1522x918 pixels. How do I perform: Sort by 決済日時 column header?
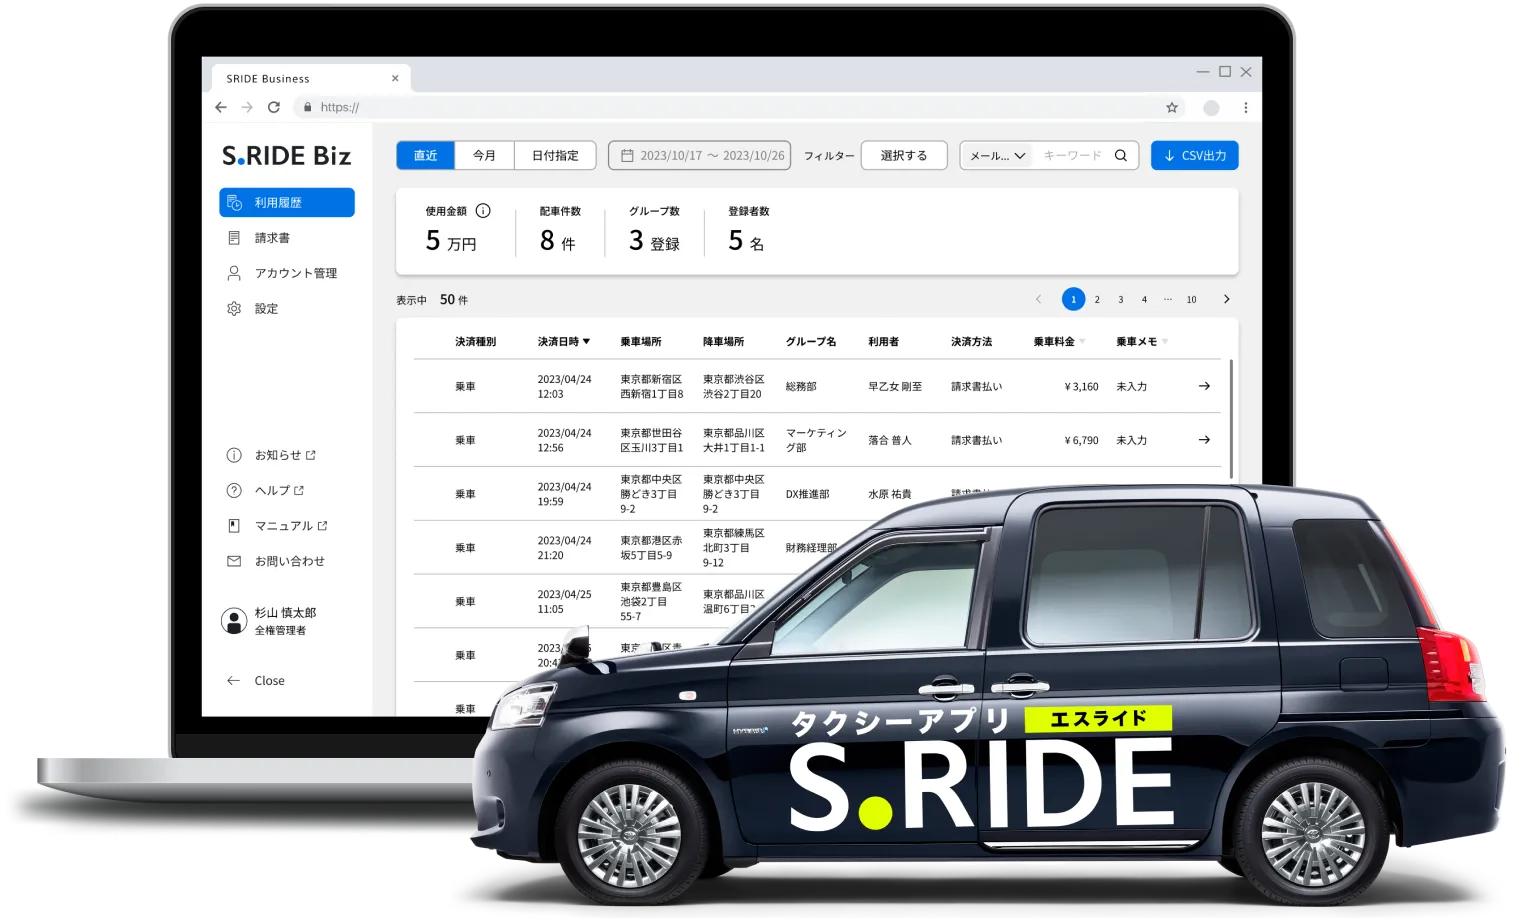click(564, 341)
